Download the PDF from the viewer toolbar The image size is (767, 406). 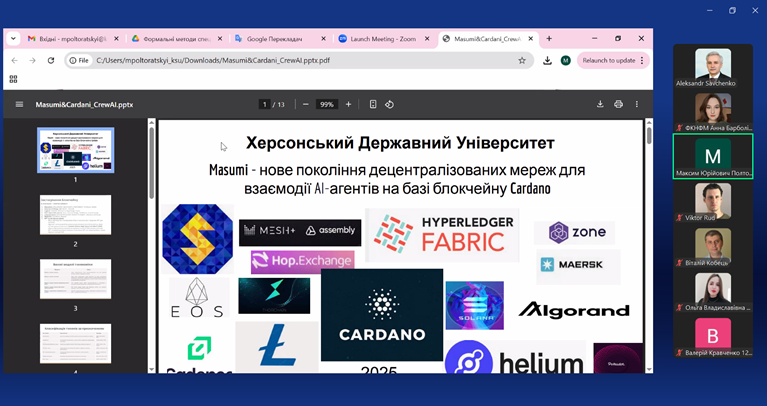click(x=600, y=104)
